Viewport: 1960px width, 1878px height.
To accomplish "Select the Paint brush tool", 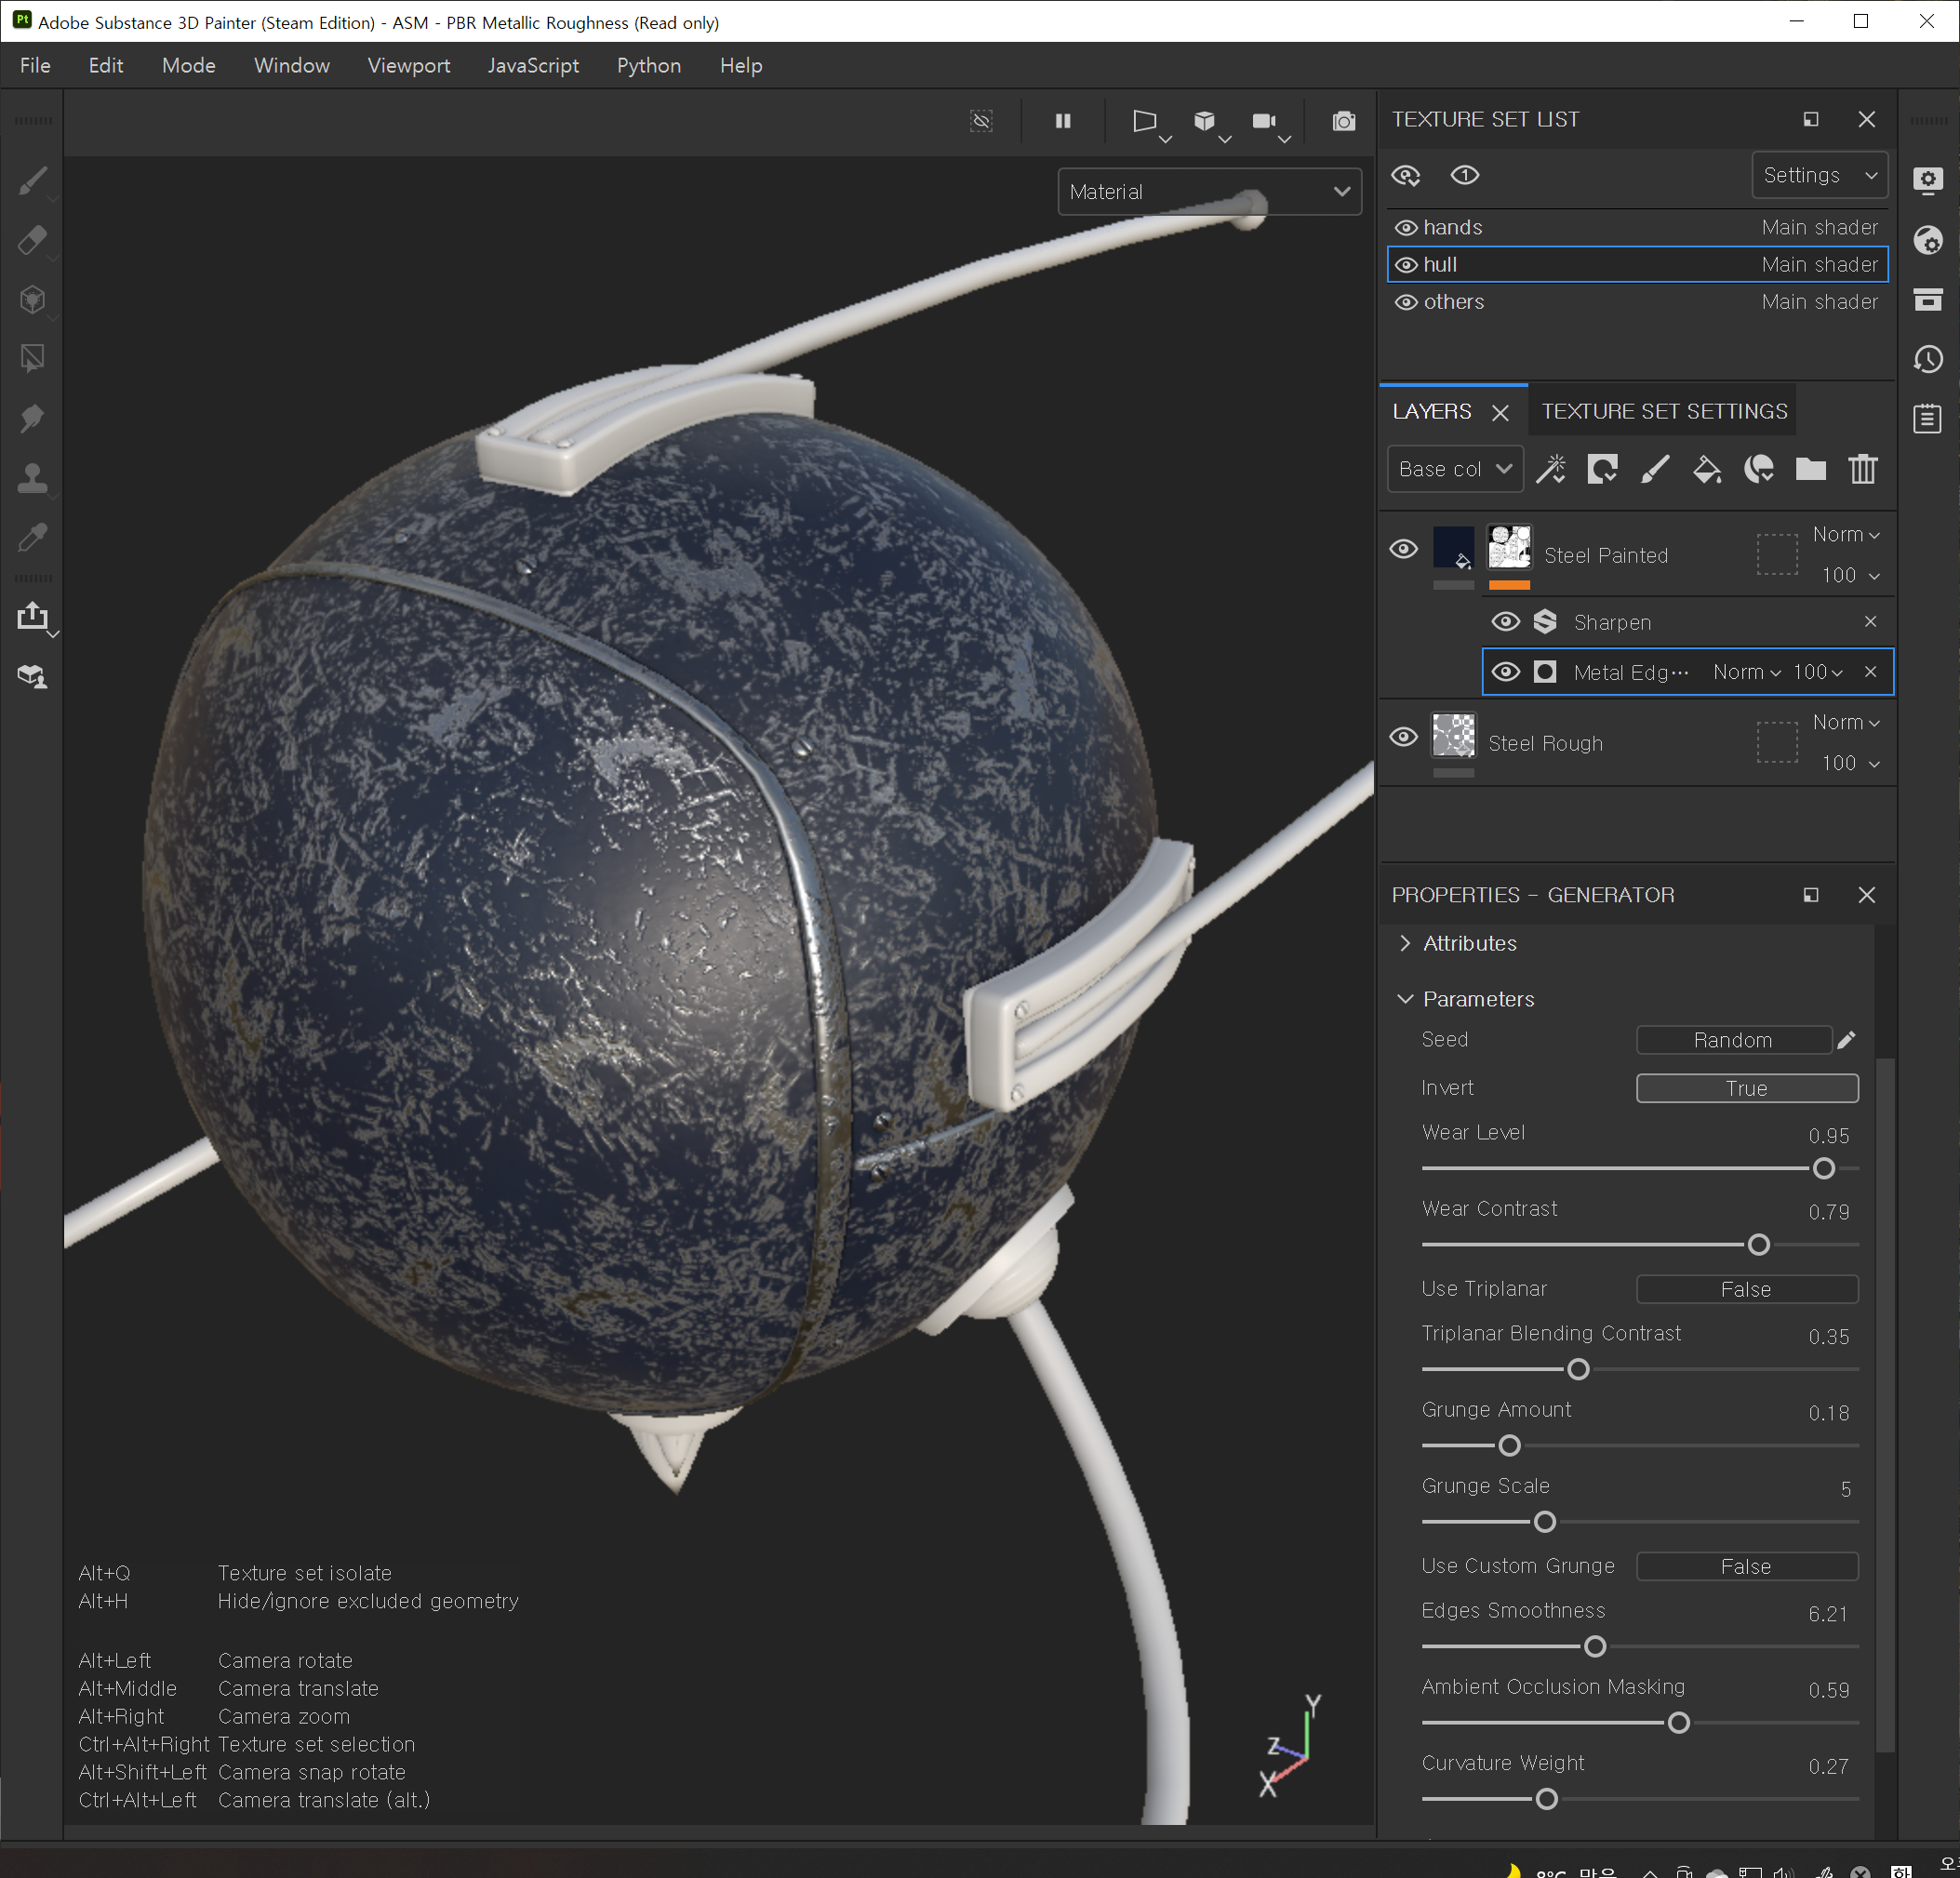I will [x=32, y=181].
